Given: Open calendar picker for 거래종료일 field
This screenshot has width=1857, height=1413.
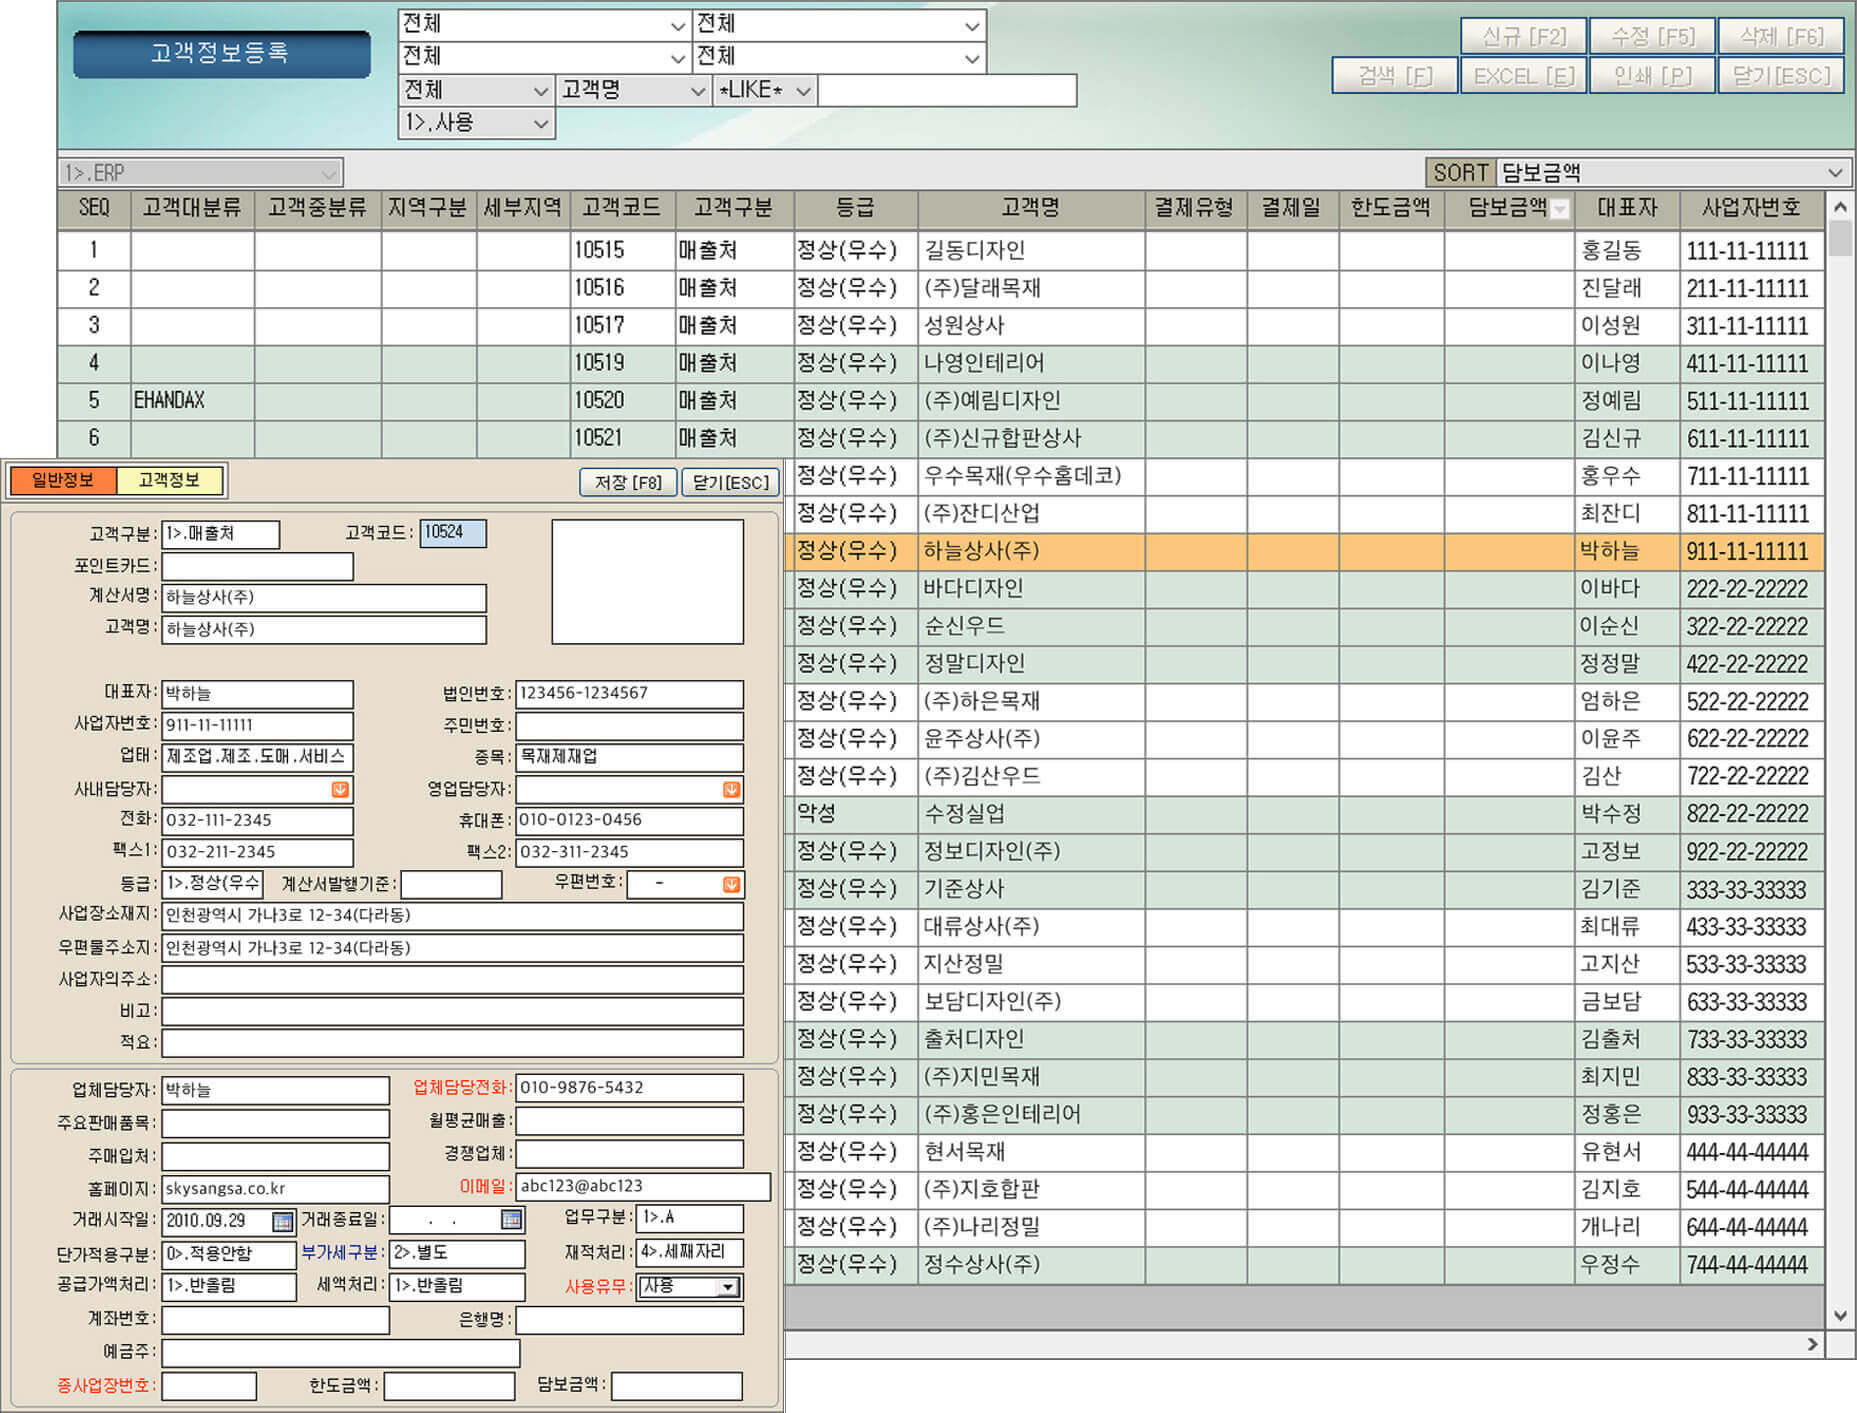Looking at the screenshot, I should coord(511,1220).
